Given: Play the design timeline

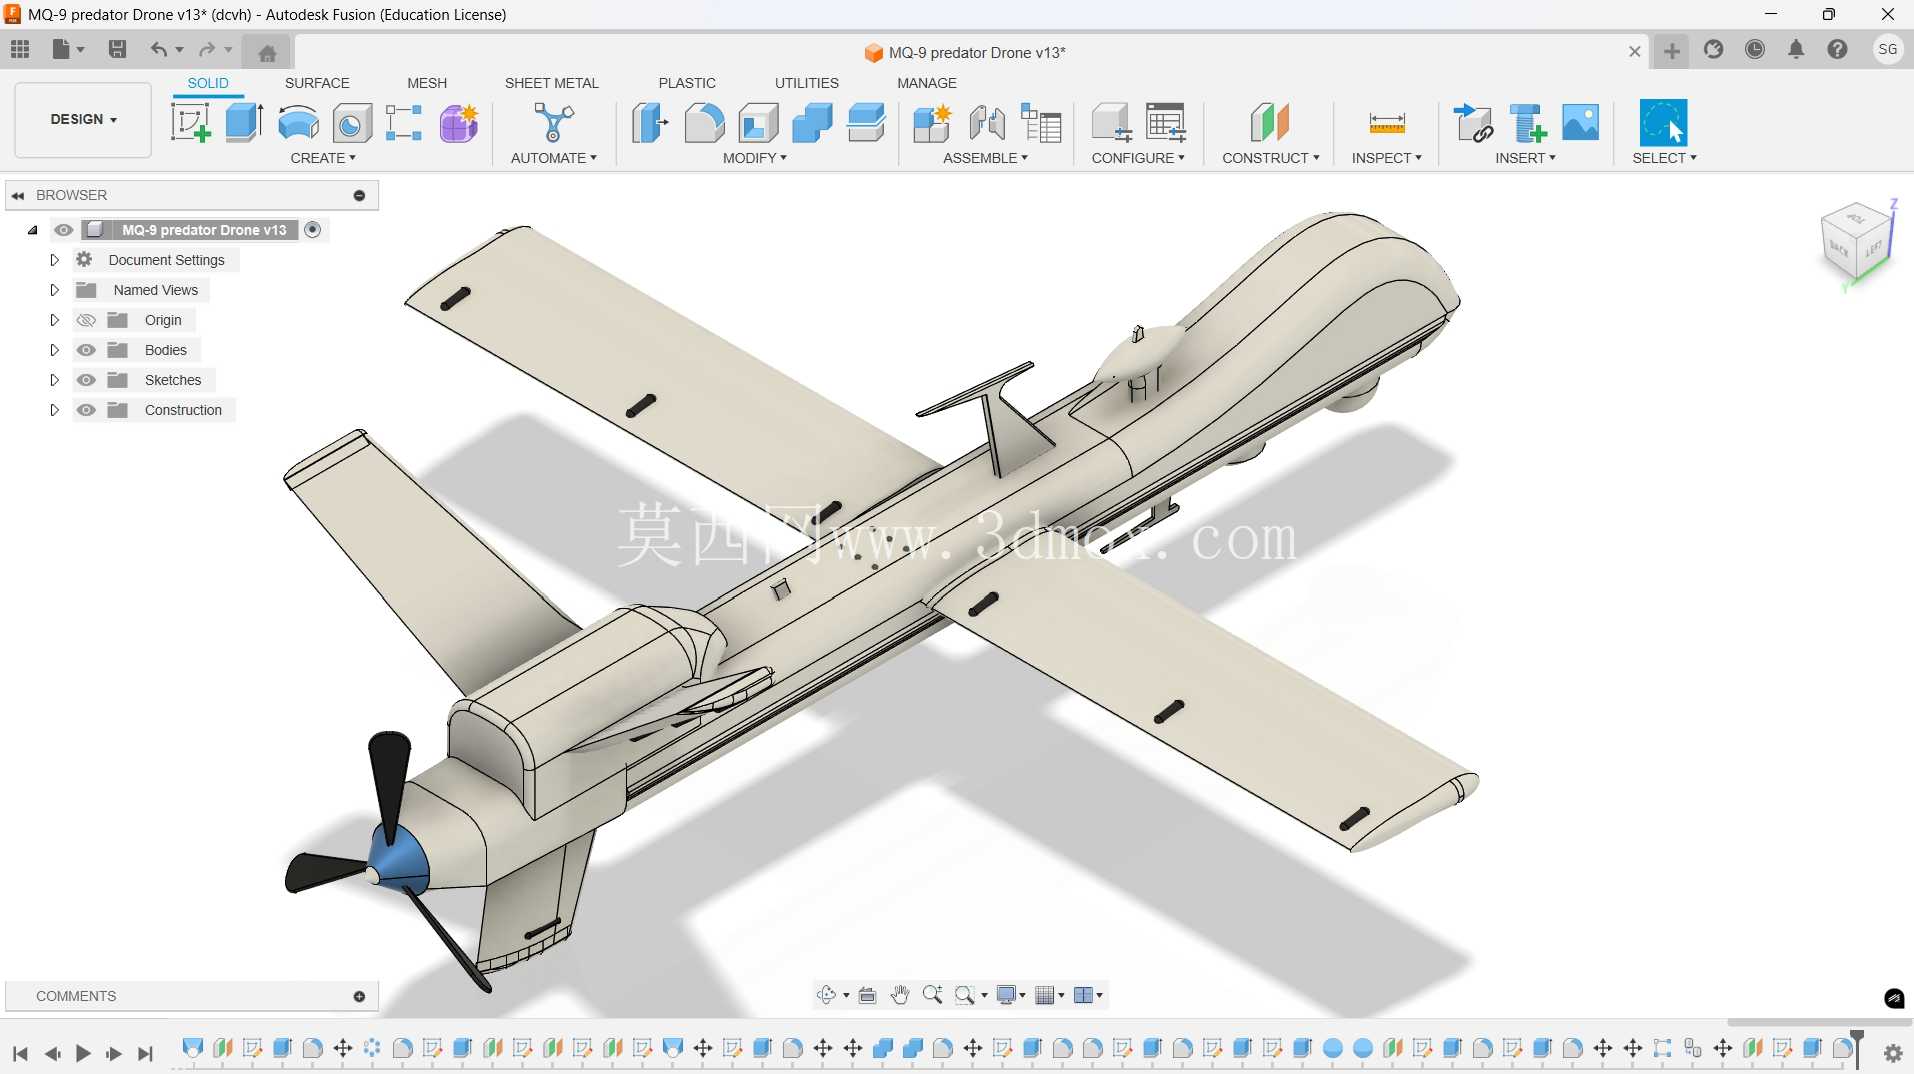Looking at the screenshot, I should [83, 1053].
